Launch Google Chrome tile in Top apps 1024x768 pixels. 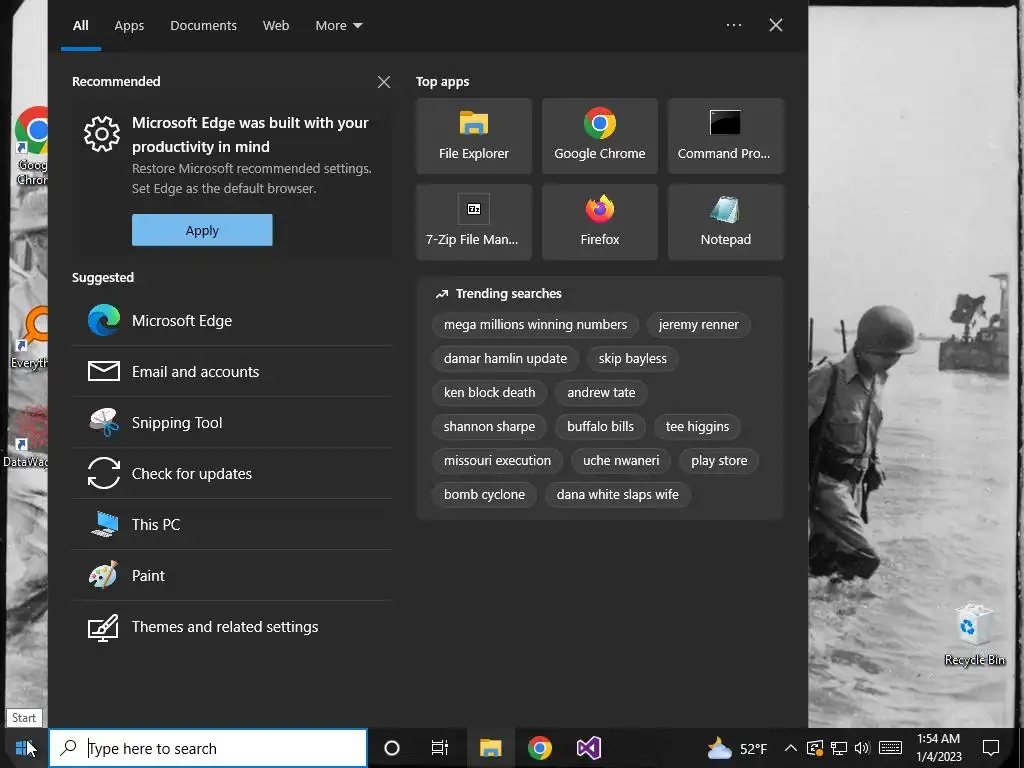pos(600,136)
